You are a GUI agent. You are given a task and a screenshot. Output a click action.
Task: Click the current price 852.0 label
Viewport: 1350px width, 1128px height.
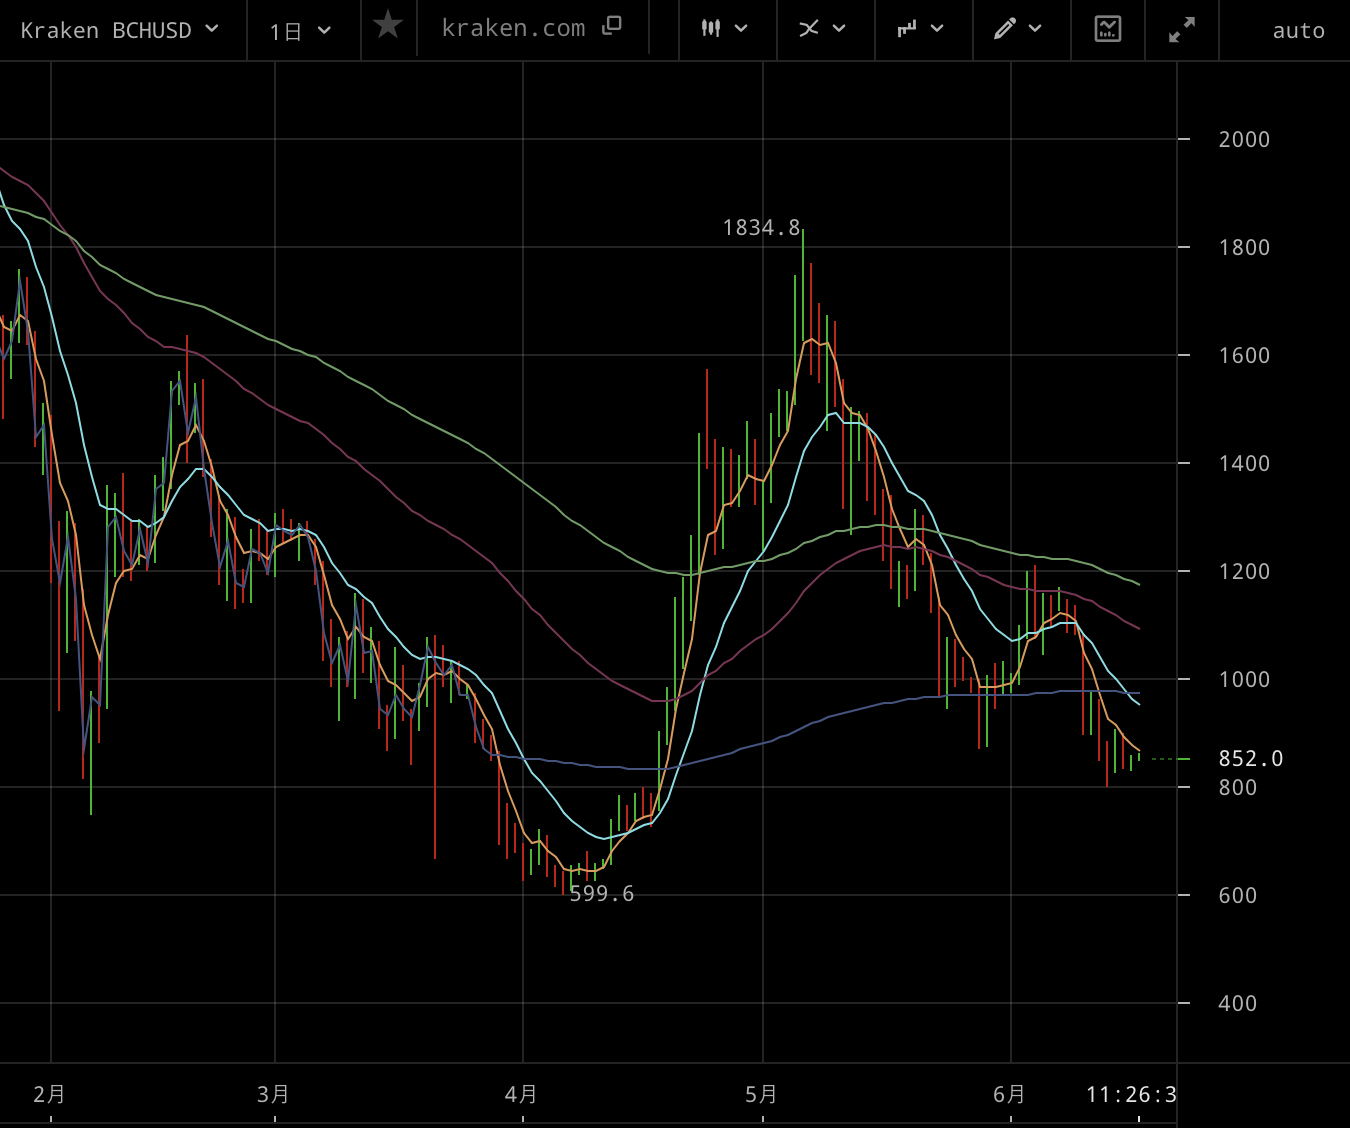point(1250,759)
